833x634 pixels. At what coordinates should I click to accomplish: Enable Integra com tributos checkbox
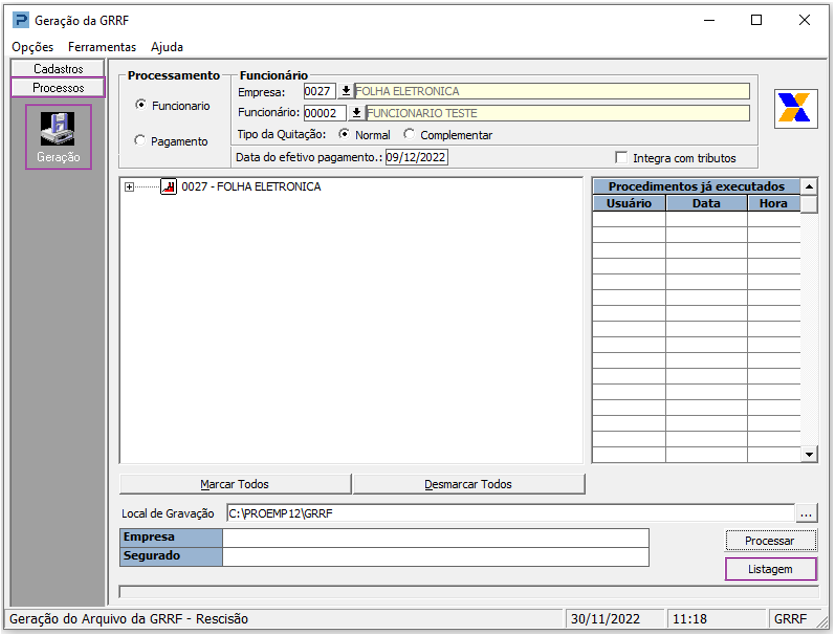[622, 158]
